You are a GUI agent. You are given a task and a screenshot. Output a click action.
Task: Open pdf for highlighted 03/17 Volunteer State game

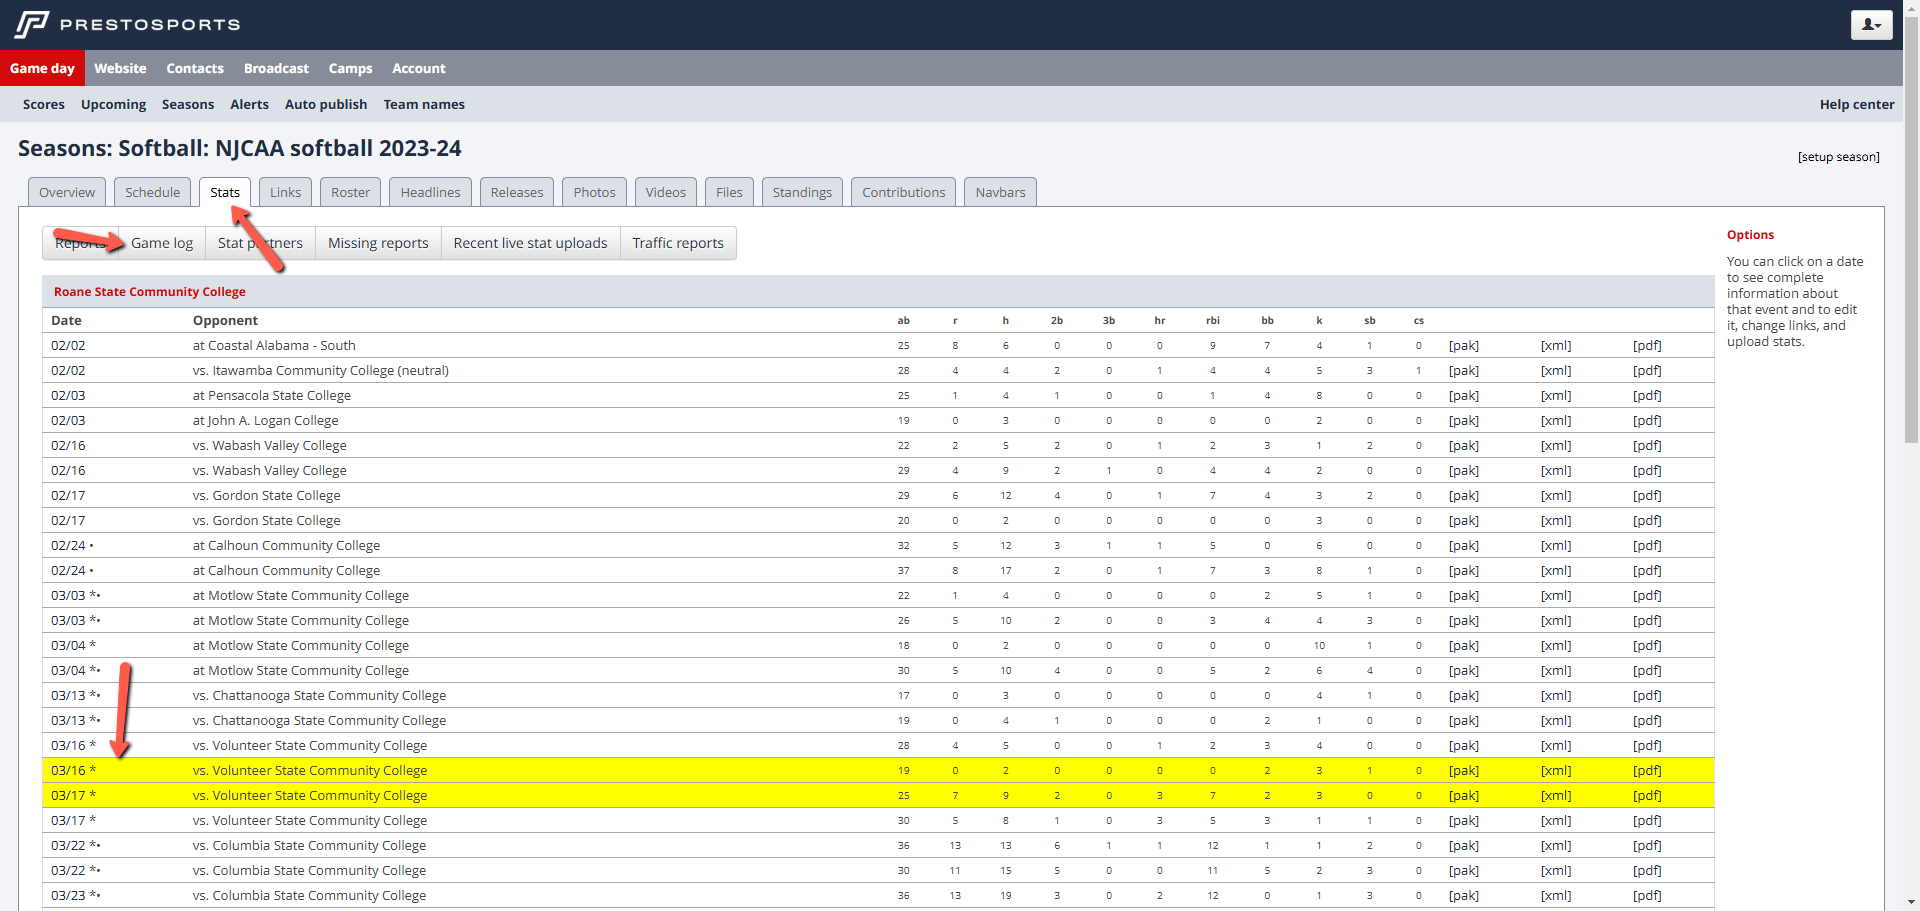(x=1647, y=795)
